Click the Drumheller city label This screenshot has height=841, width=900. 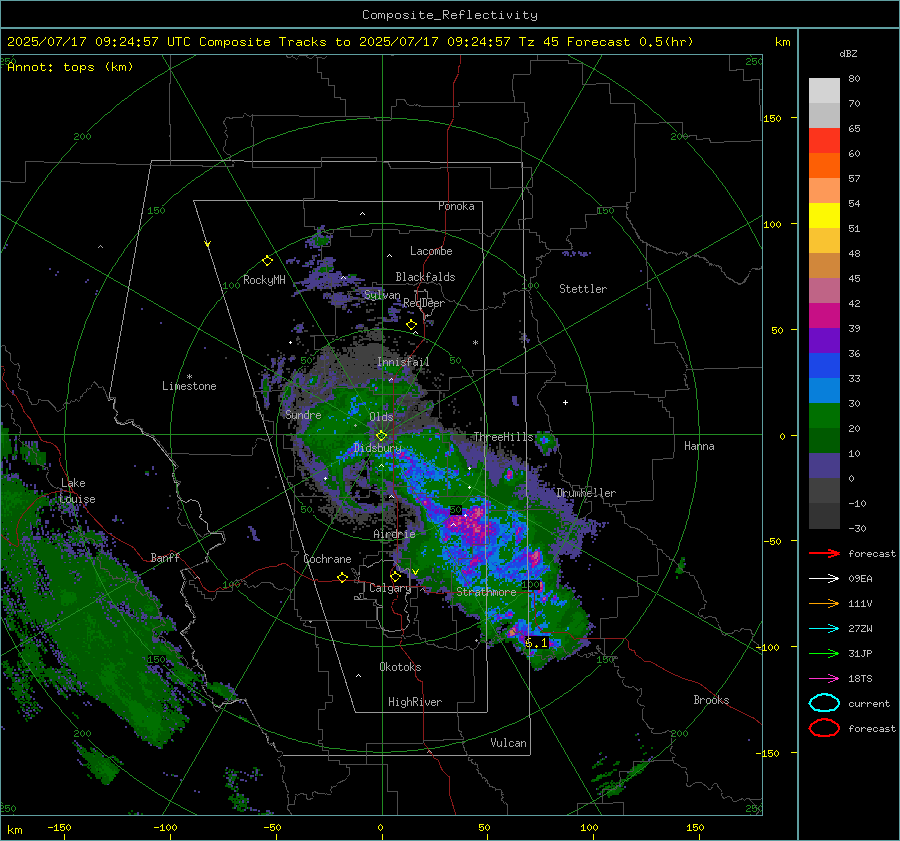586,493
